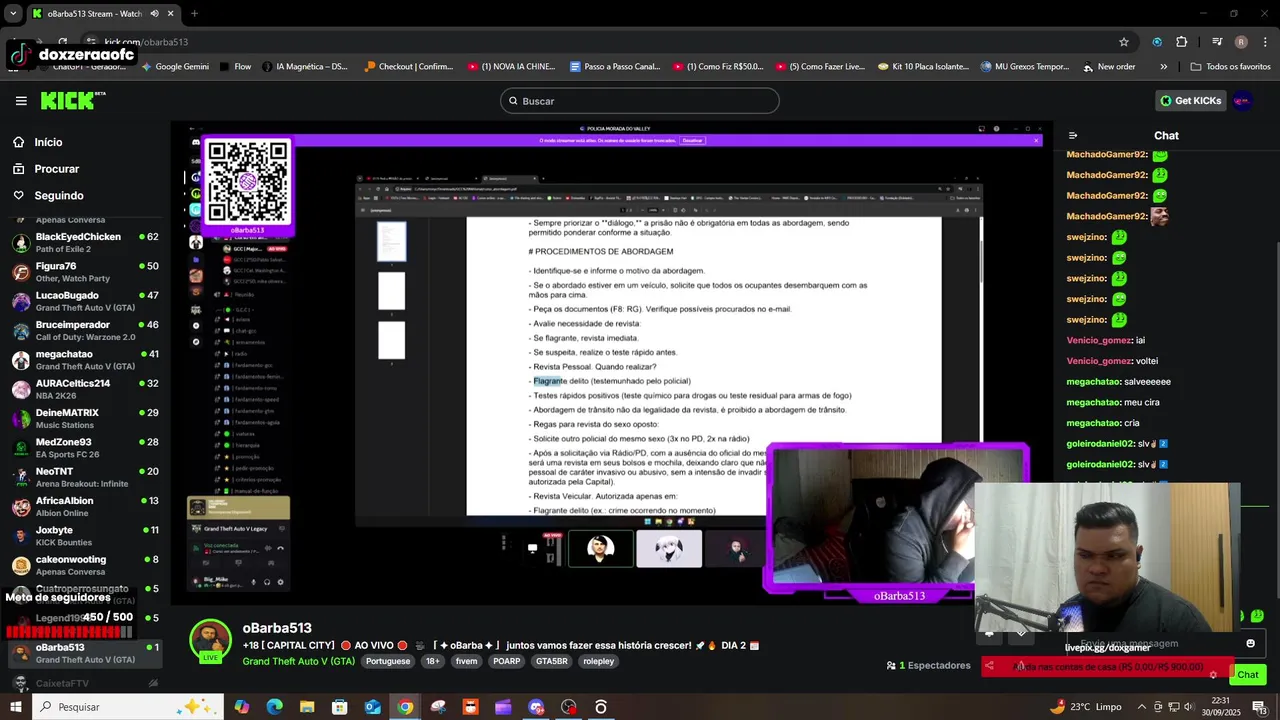Image resolution: width=1280 pixels, height=720 pixels.
Task: Open the taskbar clock and date
Action: [1221, 707]
